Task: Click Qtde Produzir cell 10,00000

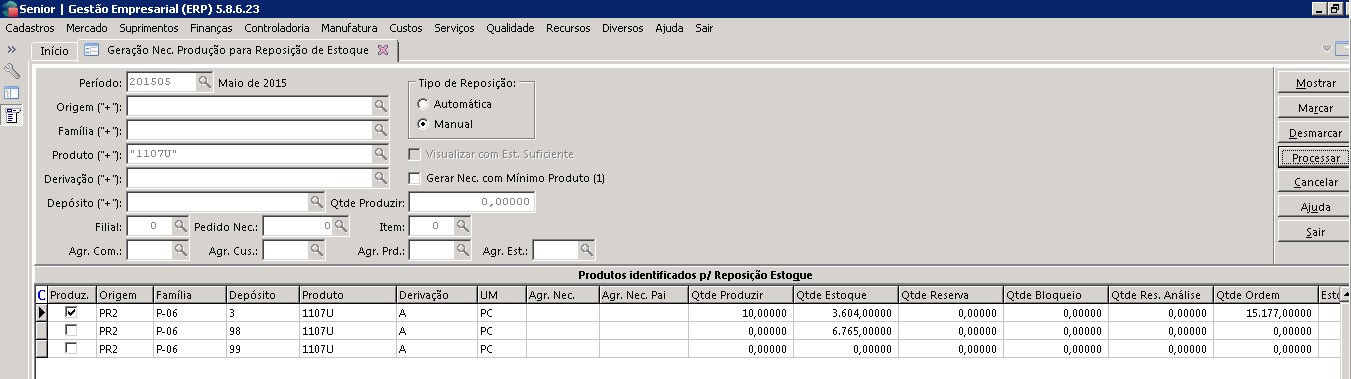Action: [740, 312]
